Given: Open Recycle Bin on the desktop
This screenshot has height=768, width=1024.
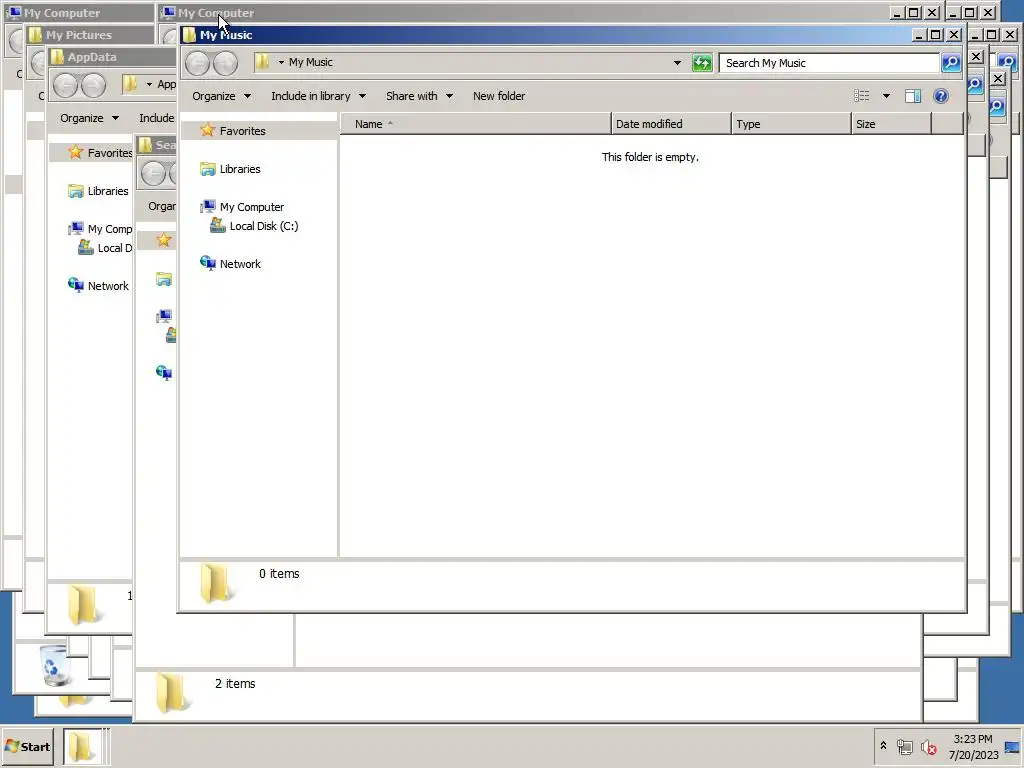Looking at the screenshot, I should [x=54, y=665].
